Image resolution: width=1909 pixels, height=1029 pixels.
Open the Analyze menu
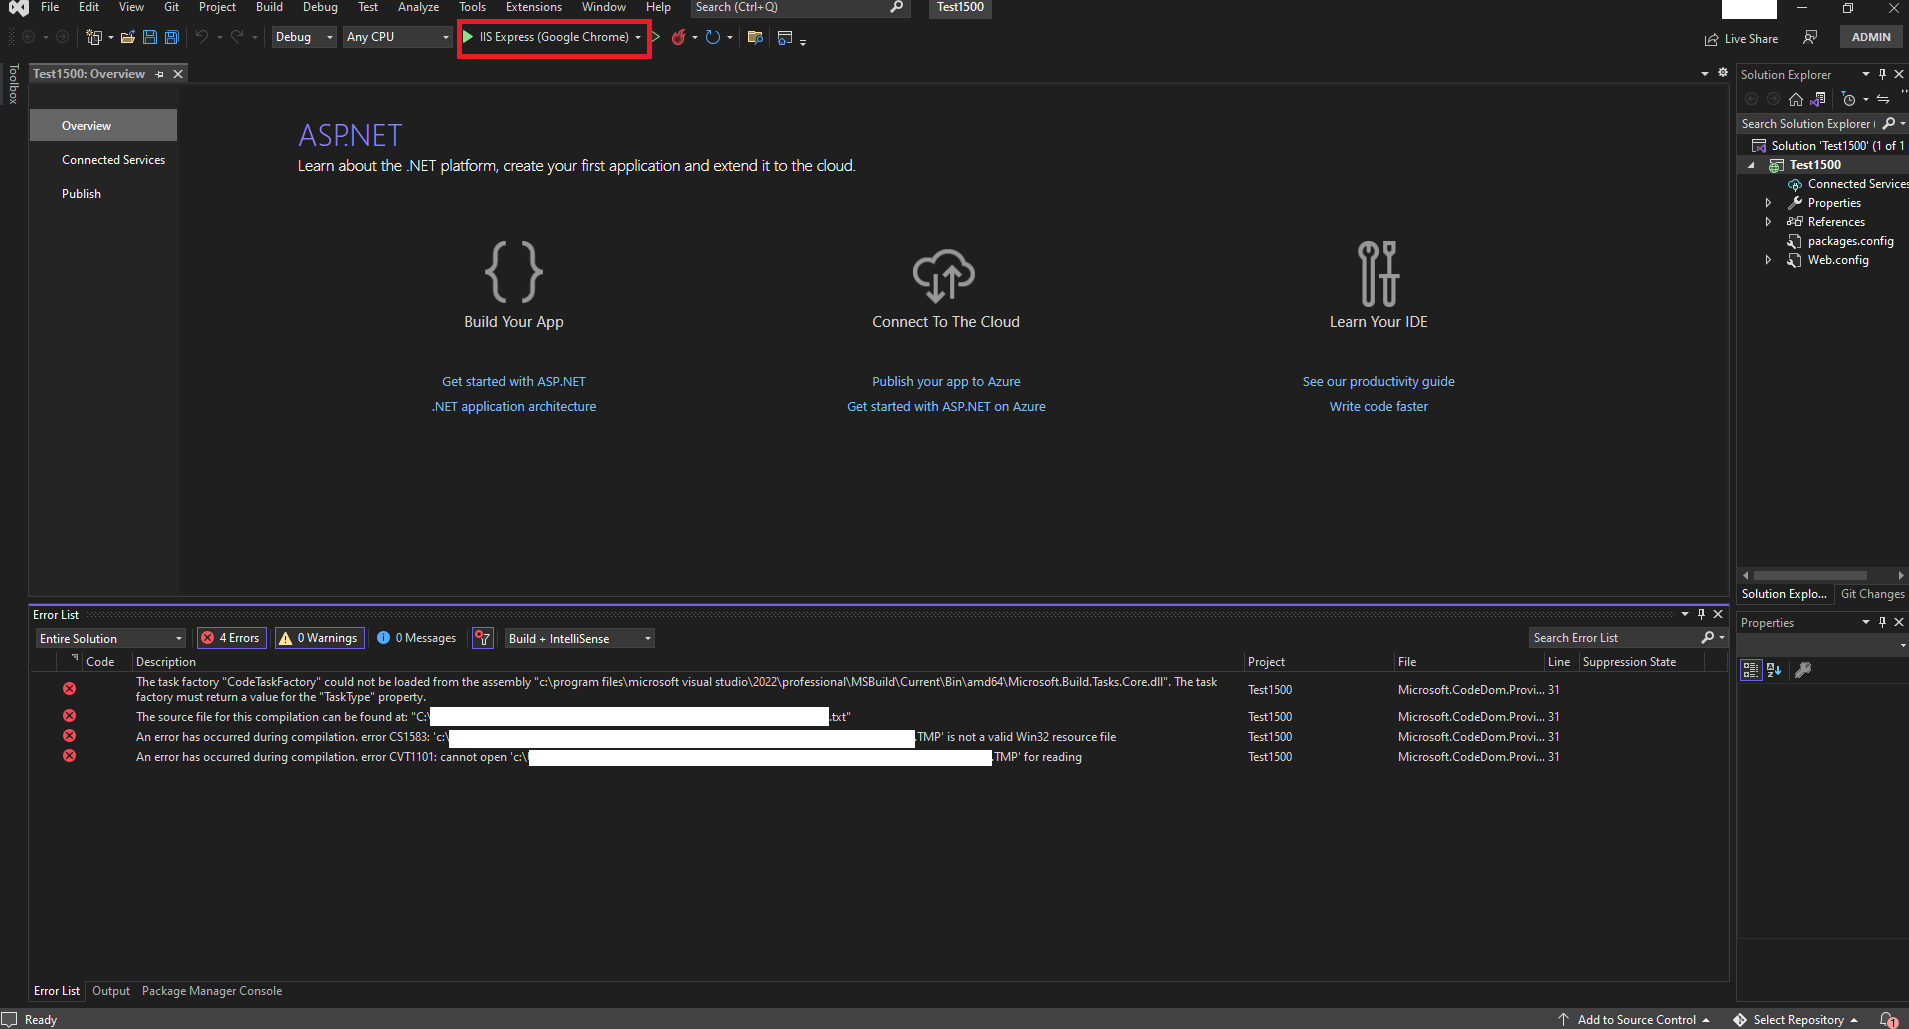coord(418,7)
